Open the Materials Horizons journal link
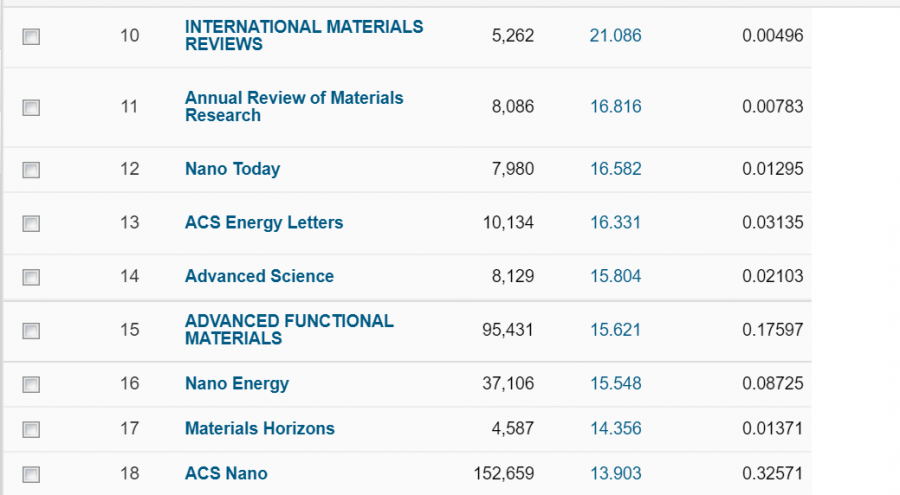 (x=259, y=428)
